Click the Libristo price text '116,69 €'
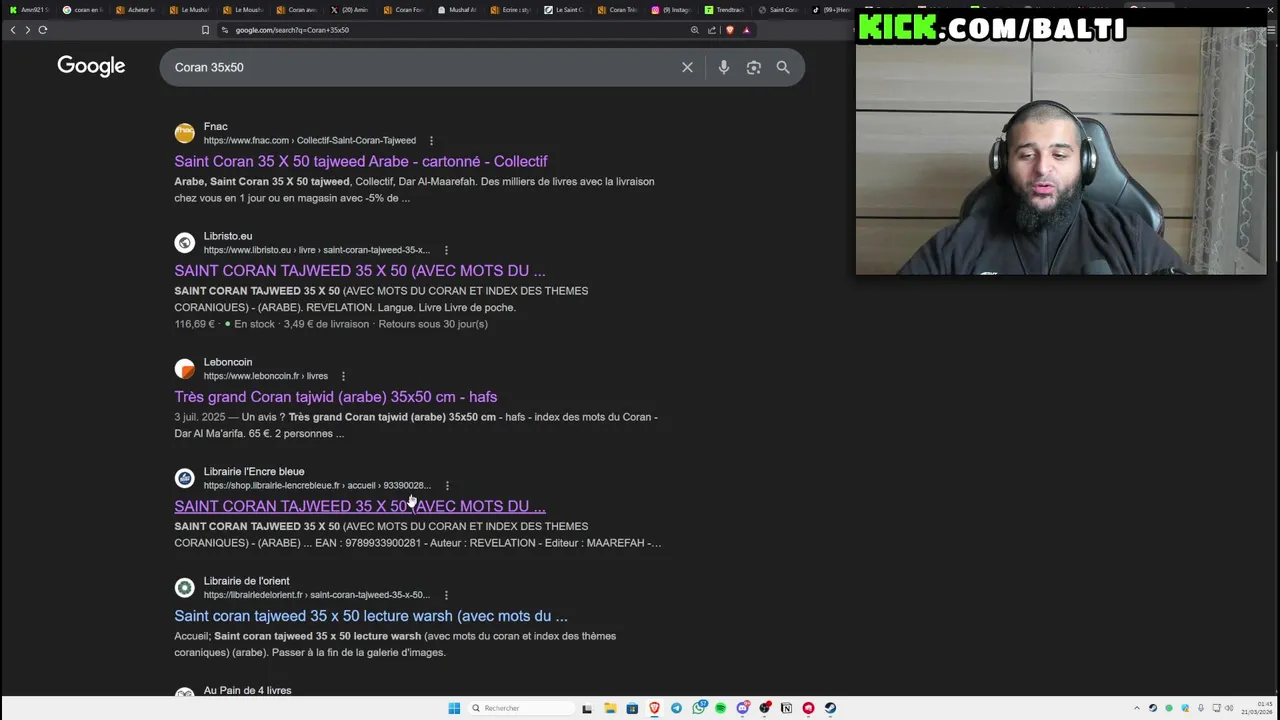This screenshot has width=1280, height=720. click(195, 324)
